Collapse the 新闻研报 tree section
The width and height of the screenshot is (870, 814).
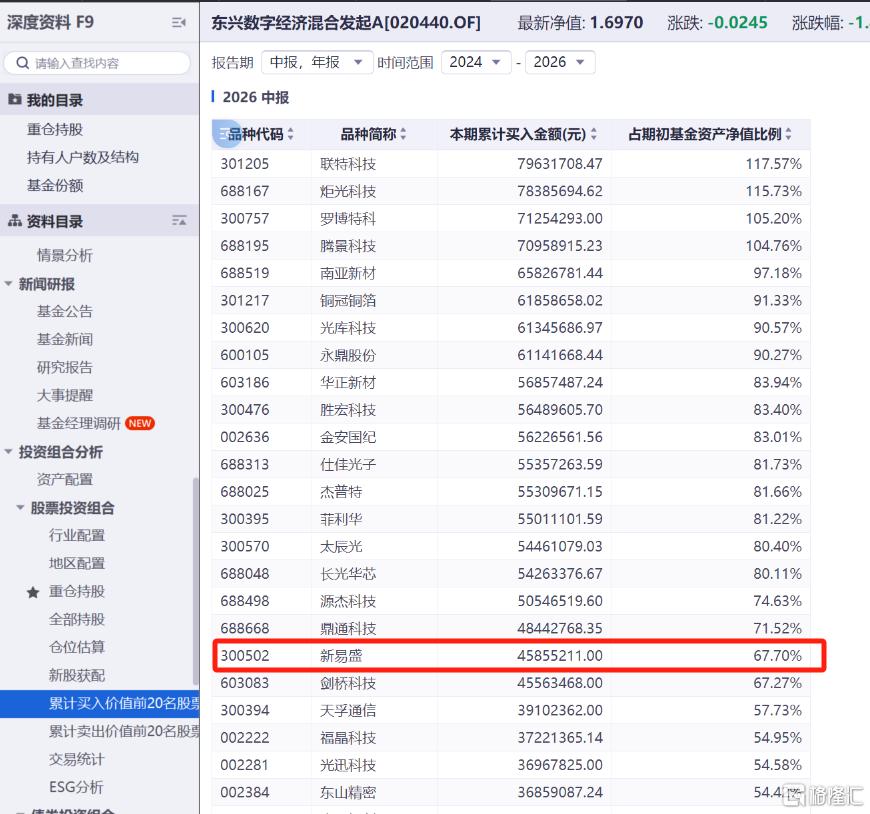(x=8, y=284)
